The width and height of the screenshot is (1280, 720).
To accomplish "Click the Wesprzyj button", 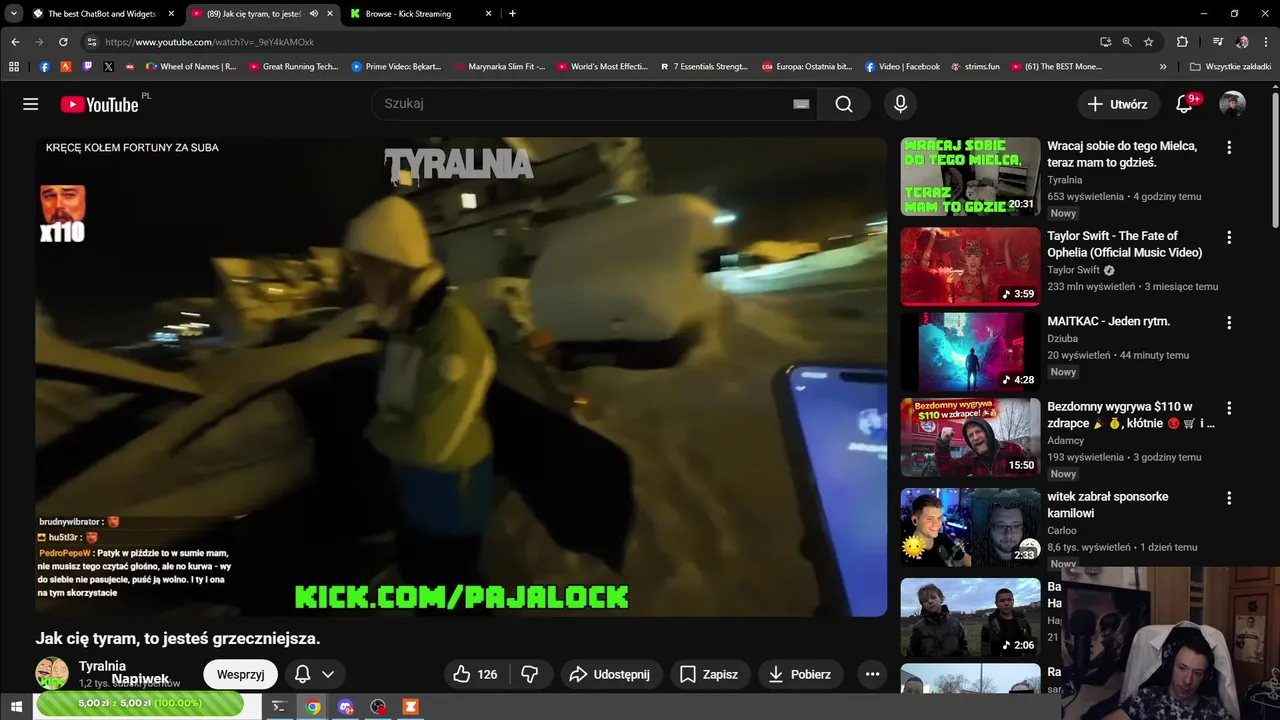I will tap(240, 674).
